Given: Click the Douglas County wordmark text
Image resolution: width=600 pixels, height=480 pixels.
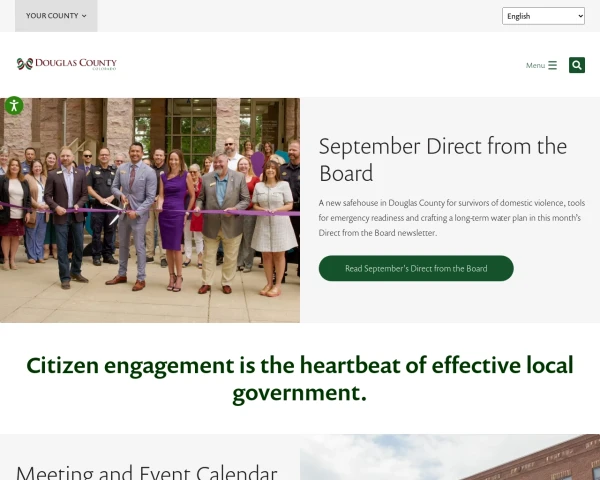Looking at the screenshot, I should coord(76,63).
